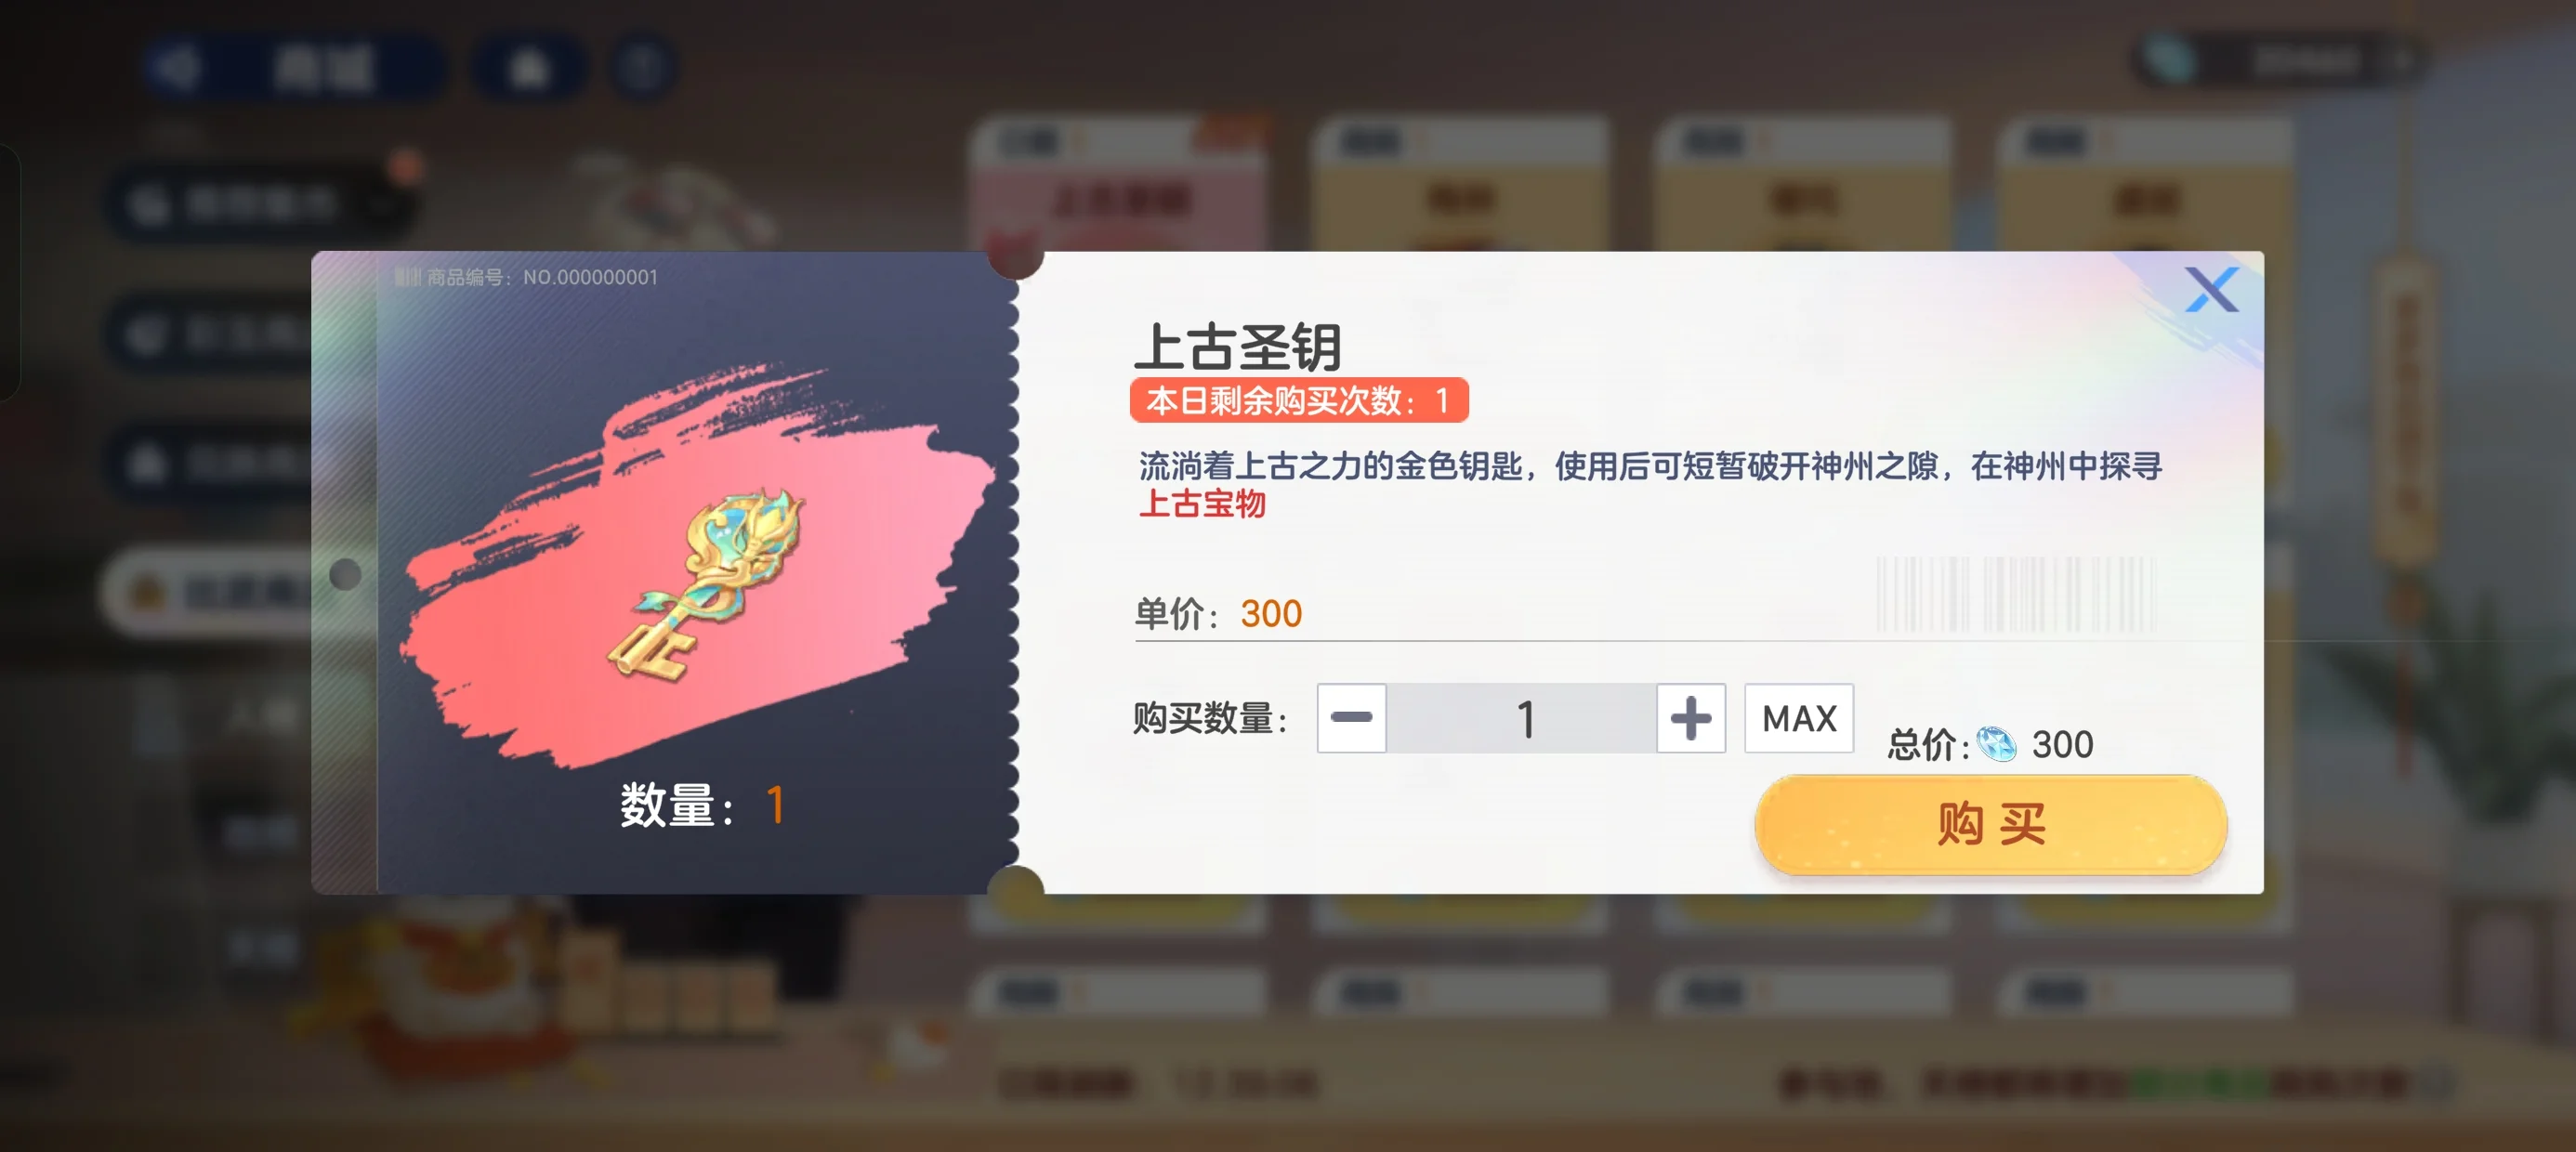The width and height of the screenshot is (2576, 1152).
Task: Open the sidebar tab with red notification dot
Action: pos(260,204)
